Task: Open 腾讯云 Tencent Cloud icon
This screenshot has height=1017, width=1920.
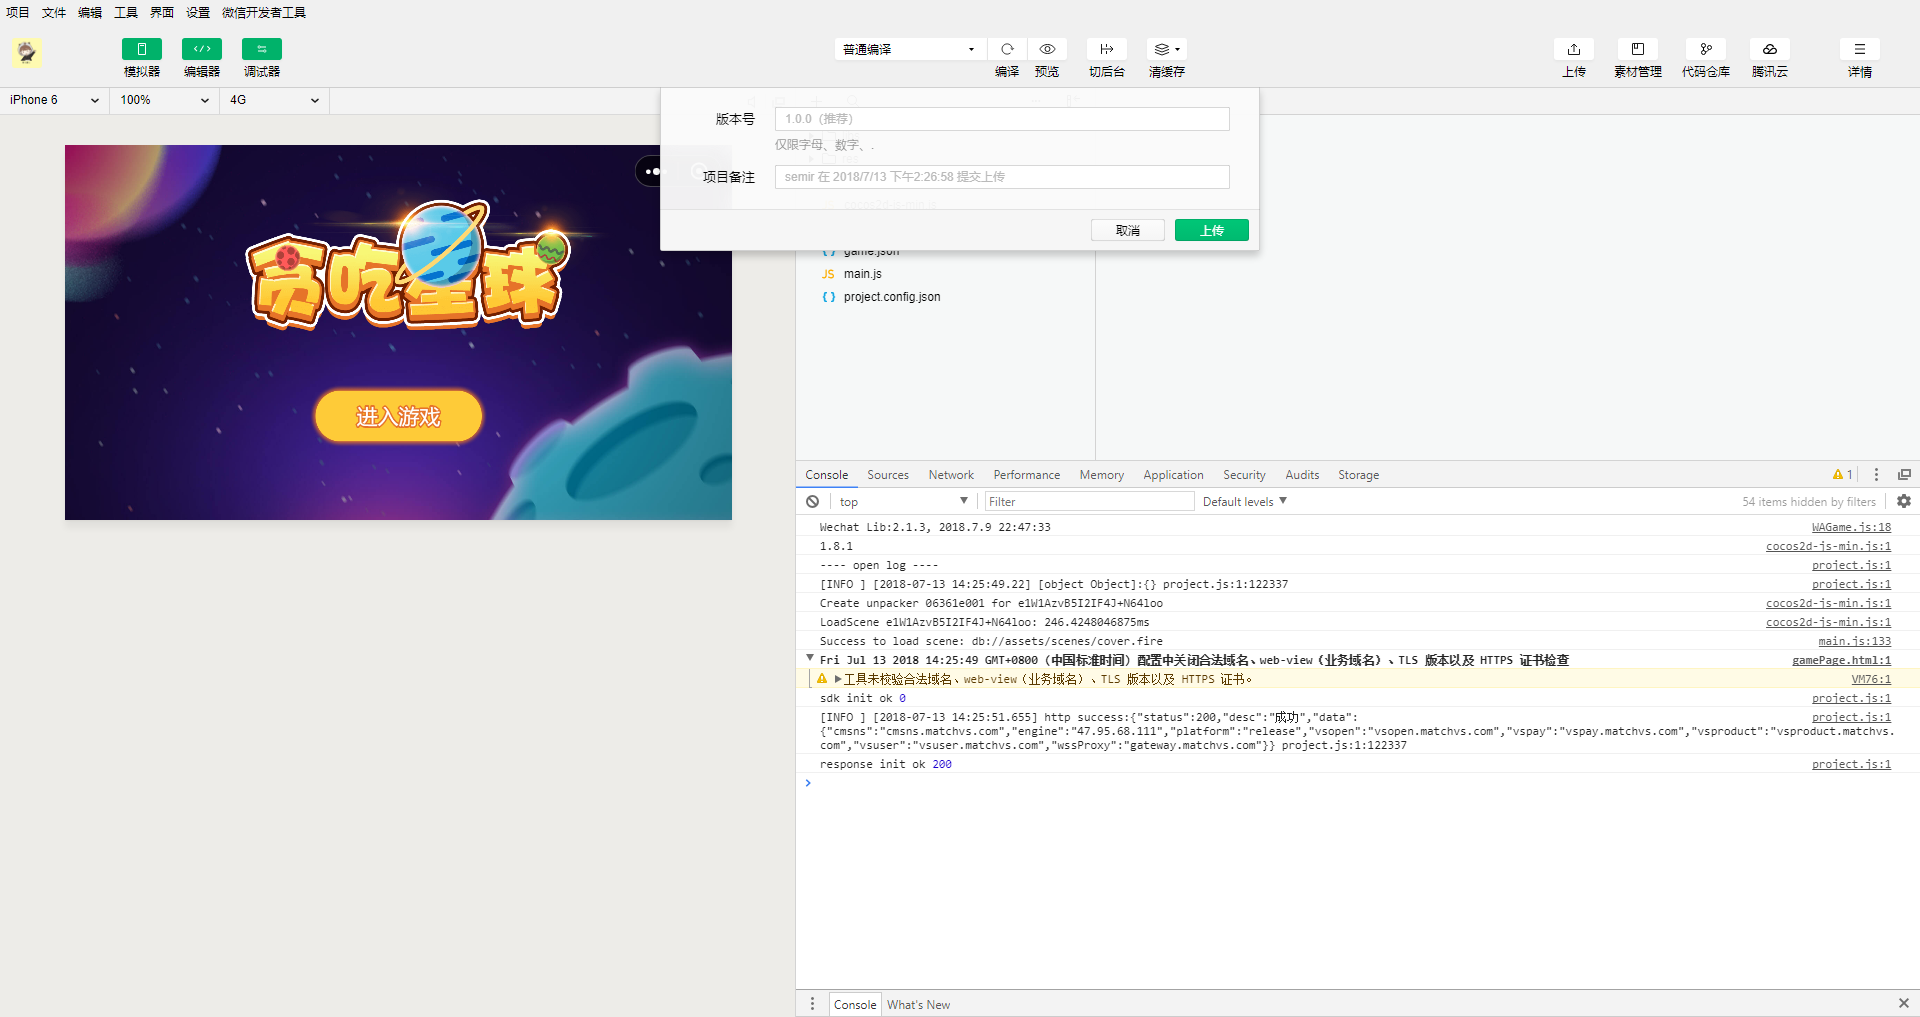Action: click(1770, 49)
